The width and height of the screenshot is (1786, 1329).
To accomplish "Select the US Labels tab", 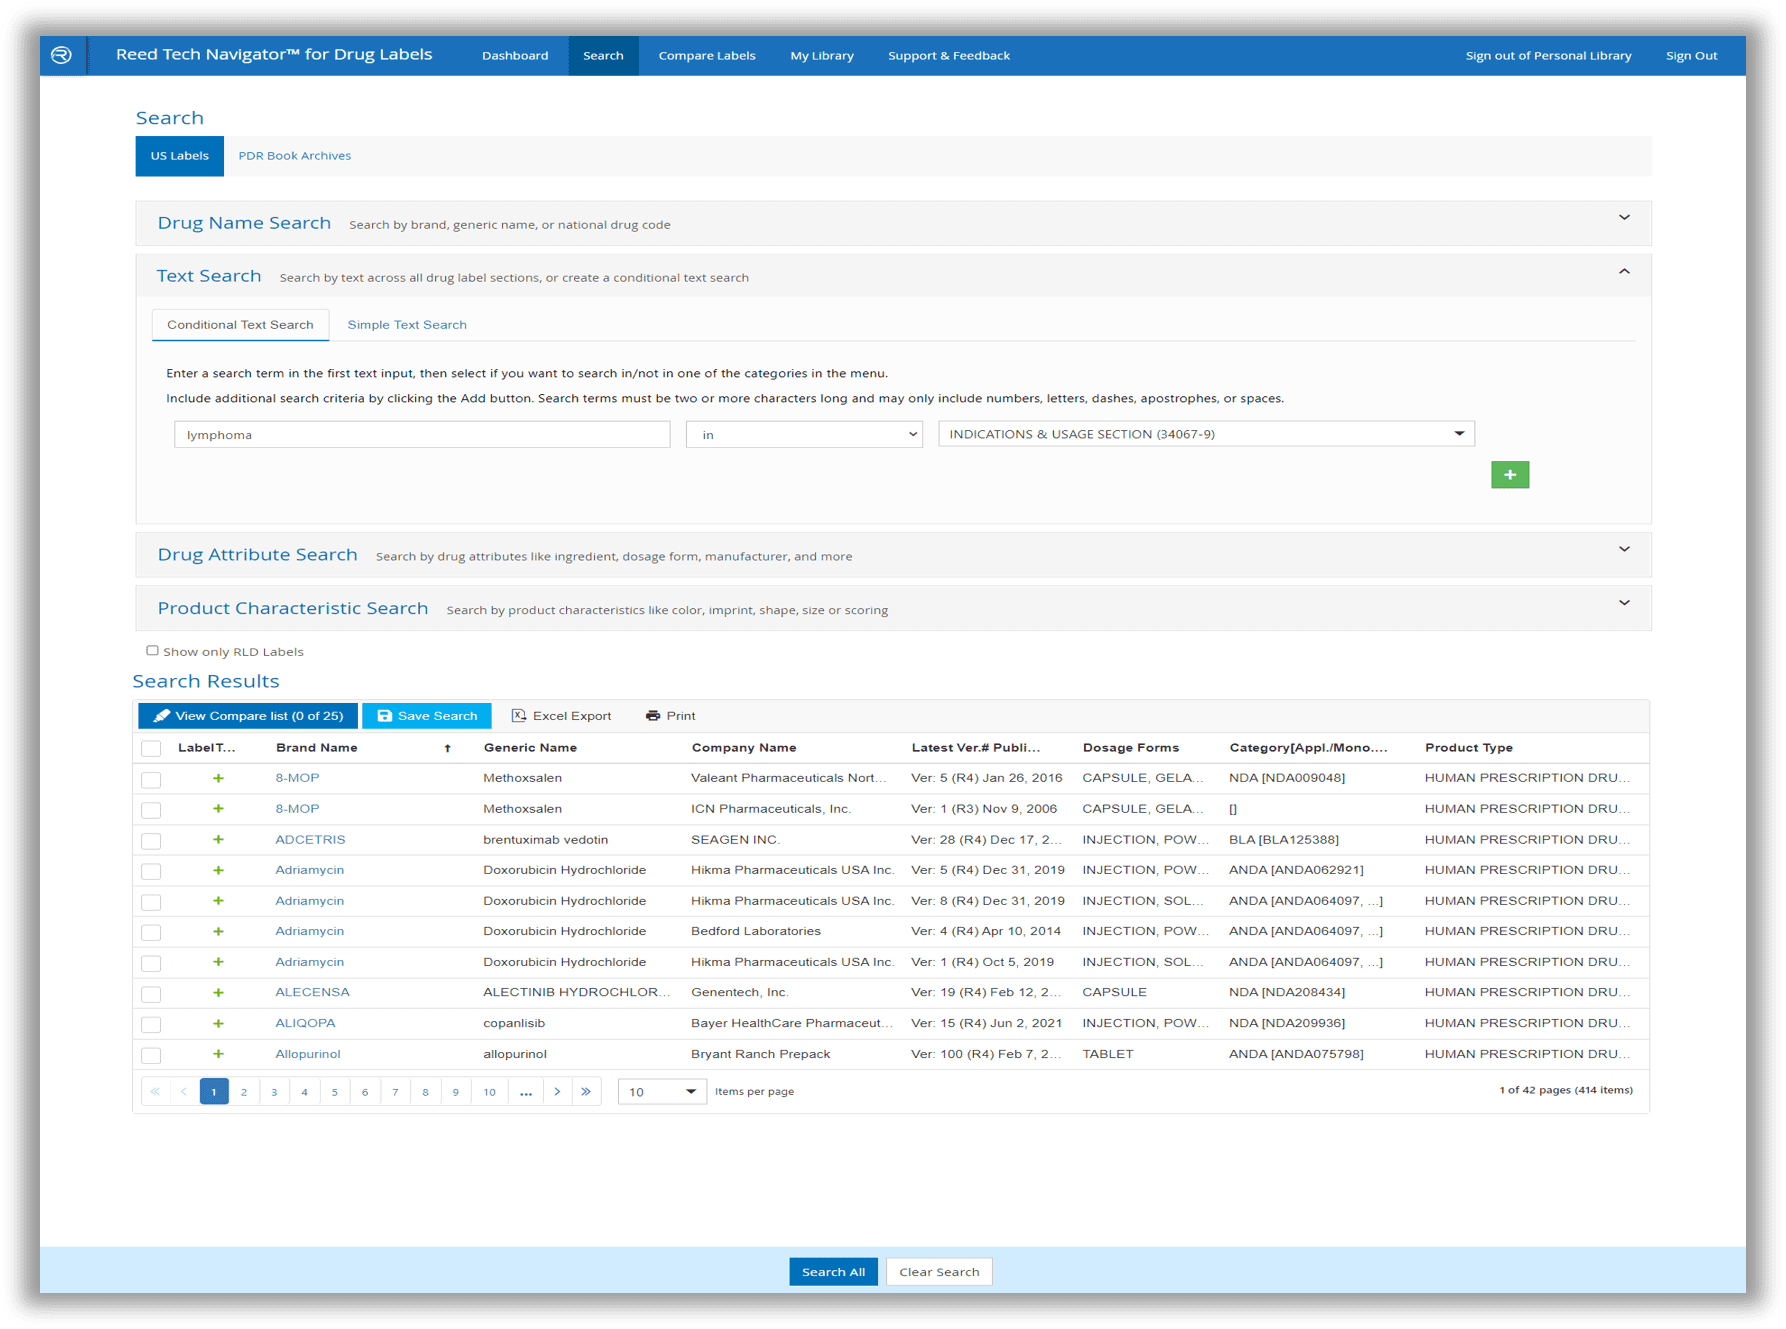I will [180, 155].
